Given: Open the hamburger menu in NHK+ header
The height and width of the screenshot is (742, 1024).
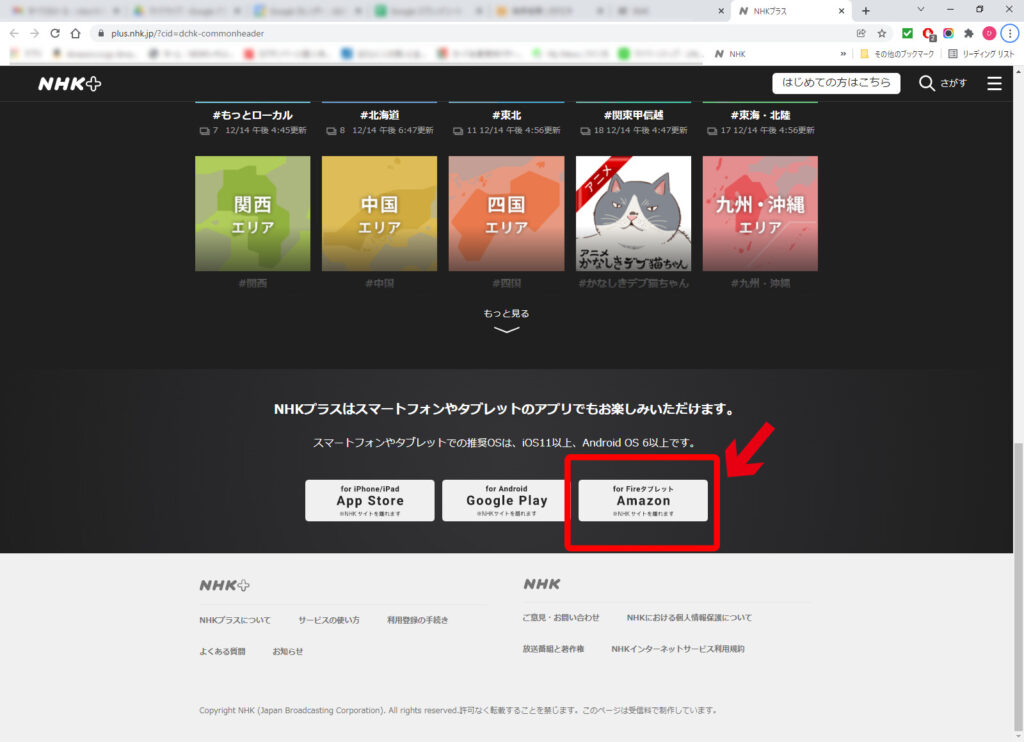Looking at the screenshot, I should click(994, 84).
